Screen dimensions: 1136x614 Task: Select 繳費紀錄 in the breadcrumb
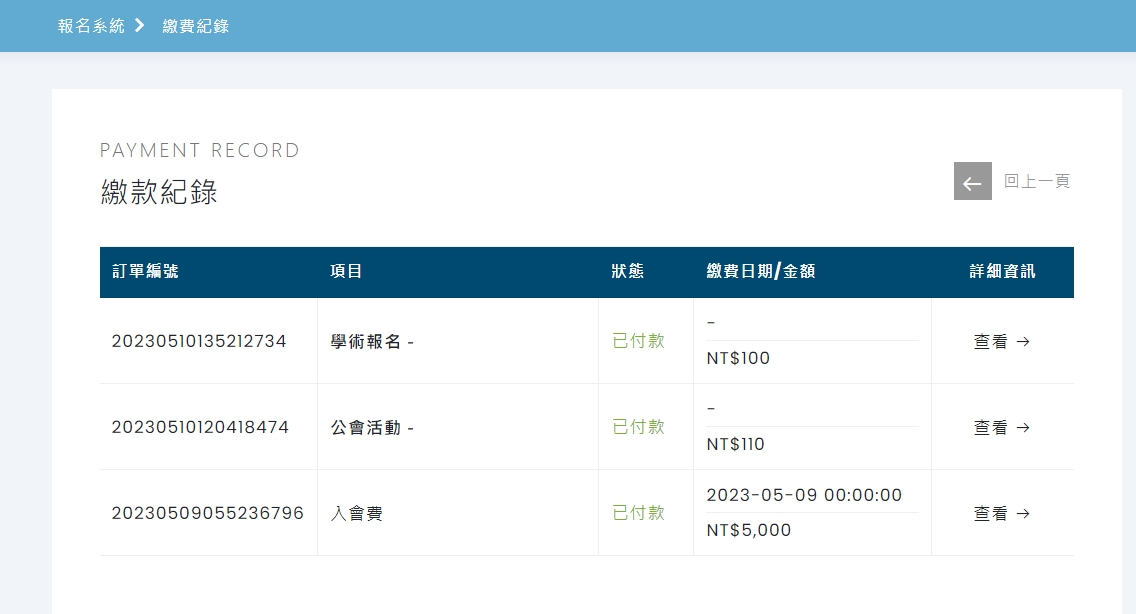[x=196, y=26]
